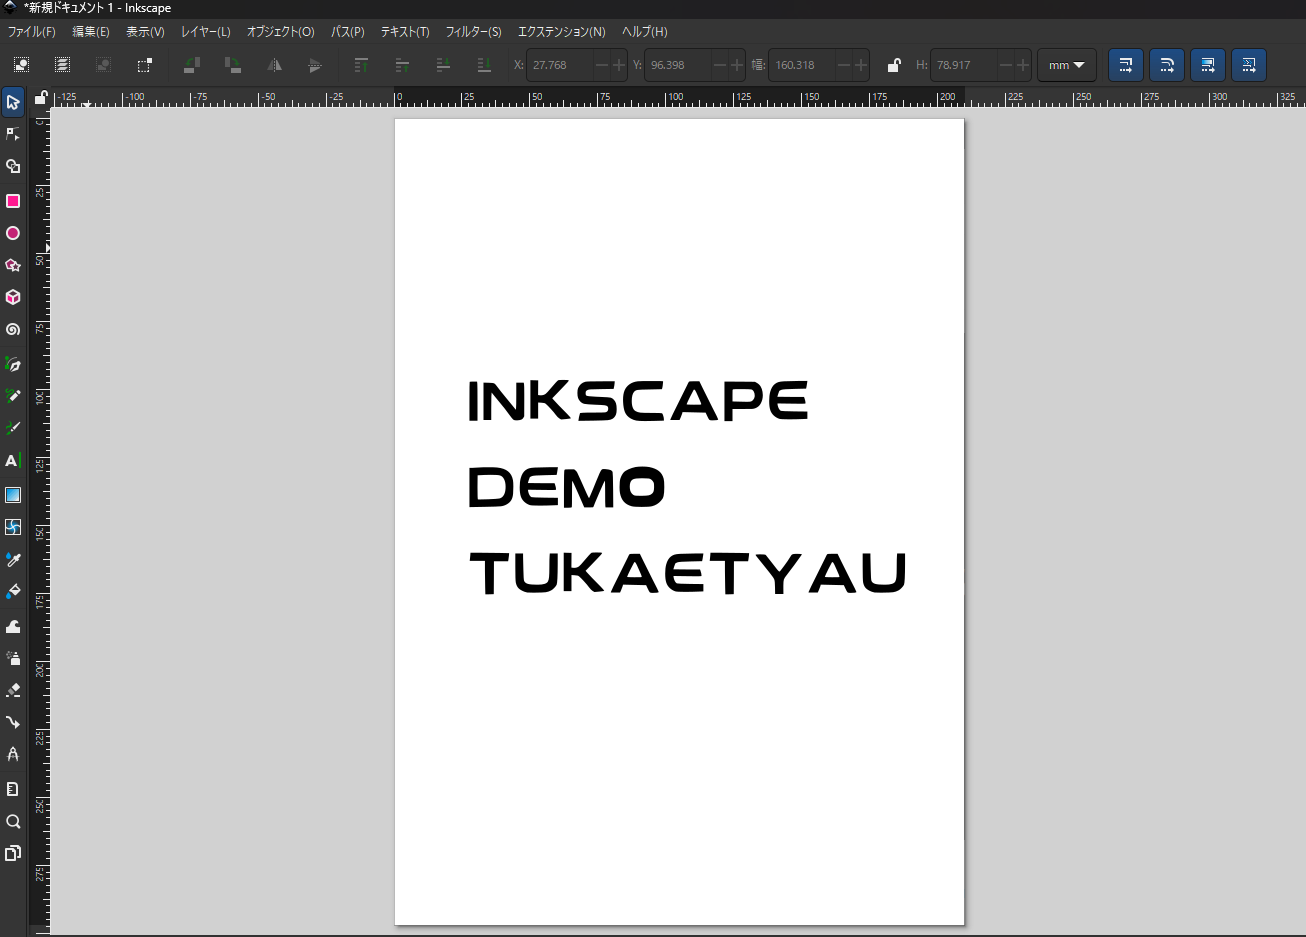Select the Calligraphy tool
1306x937 pixels.
tap(13, 428)
